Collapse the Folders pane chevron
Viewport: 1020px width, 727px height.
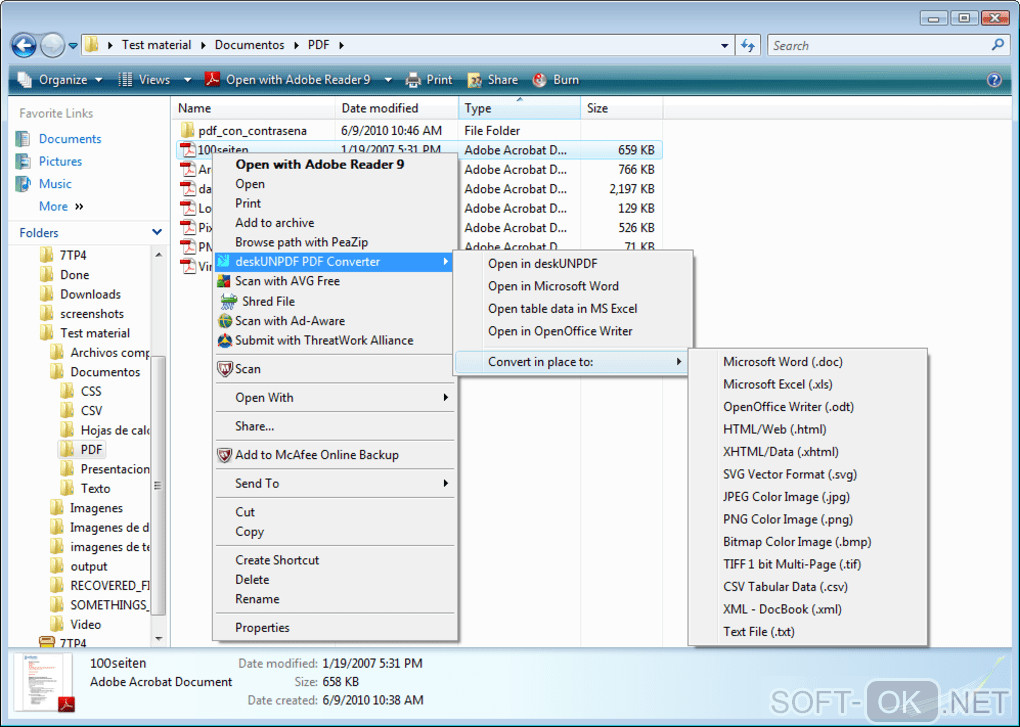[x=157, y=232]
